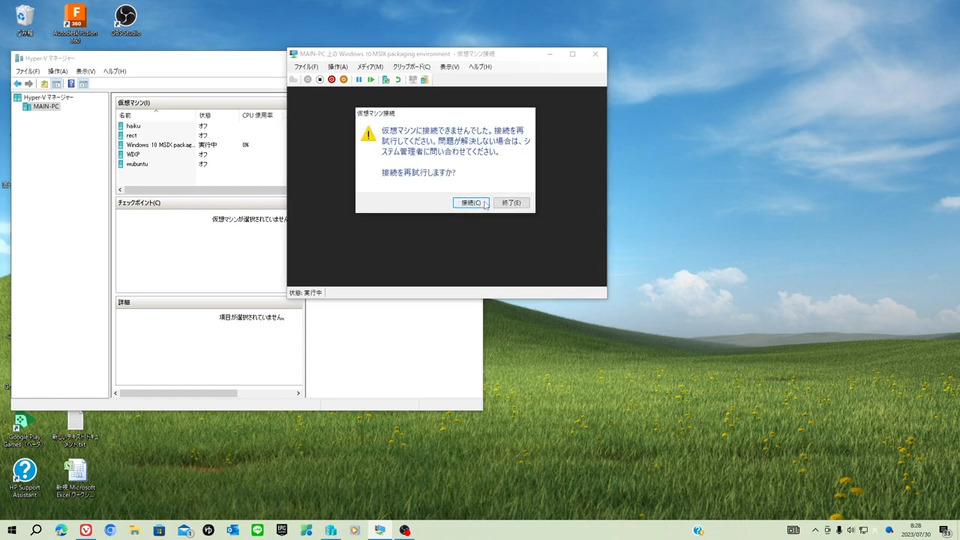The width and height of the screenshot is (960, 540).
Task: Open the 操作(A) menu in Hyper-V Manager
Action: point(58,71)
